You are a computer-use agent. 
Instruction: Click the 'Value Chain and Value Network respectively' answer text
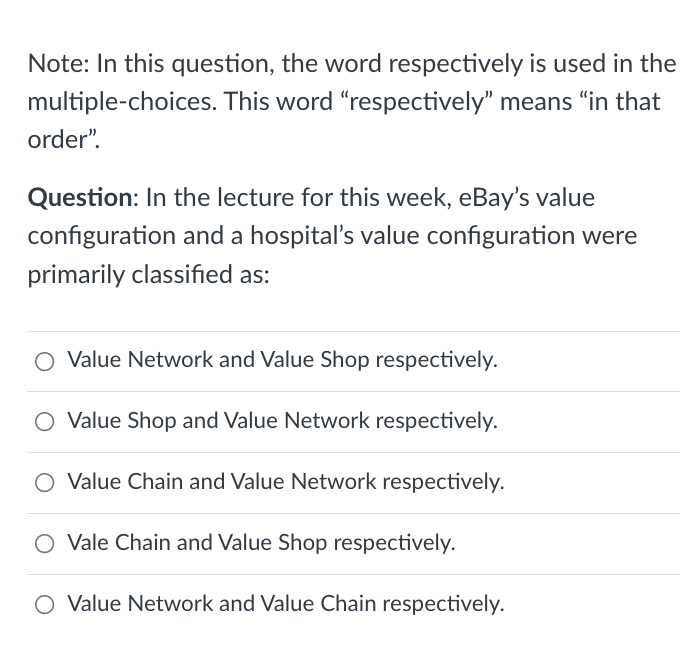click(286, 482)
